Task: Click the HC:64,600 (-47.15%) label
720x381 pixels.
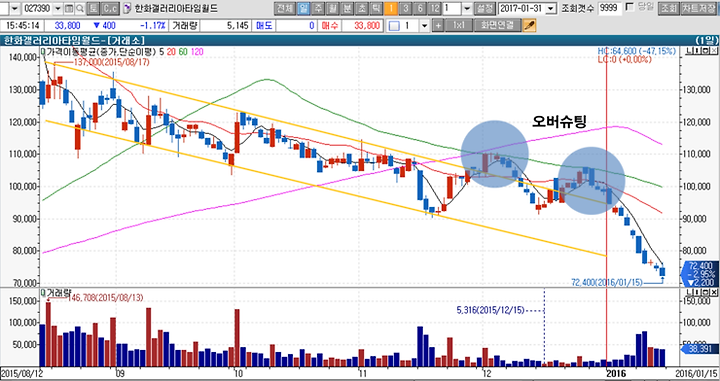Action: [637, 51]
